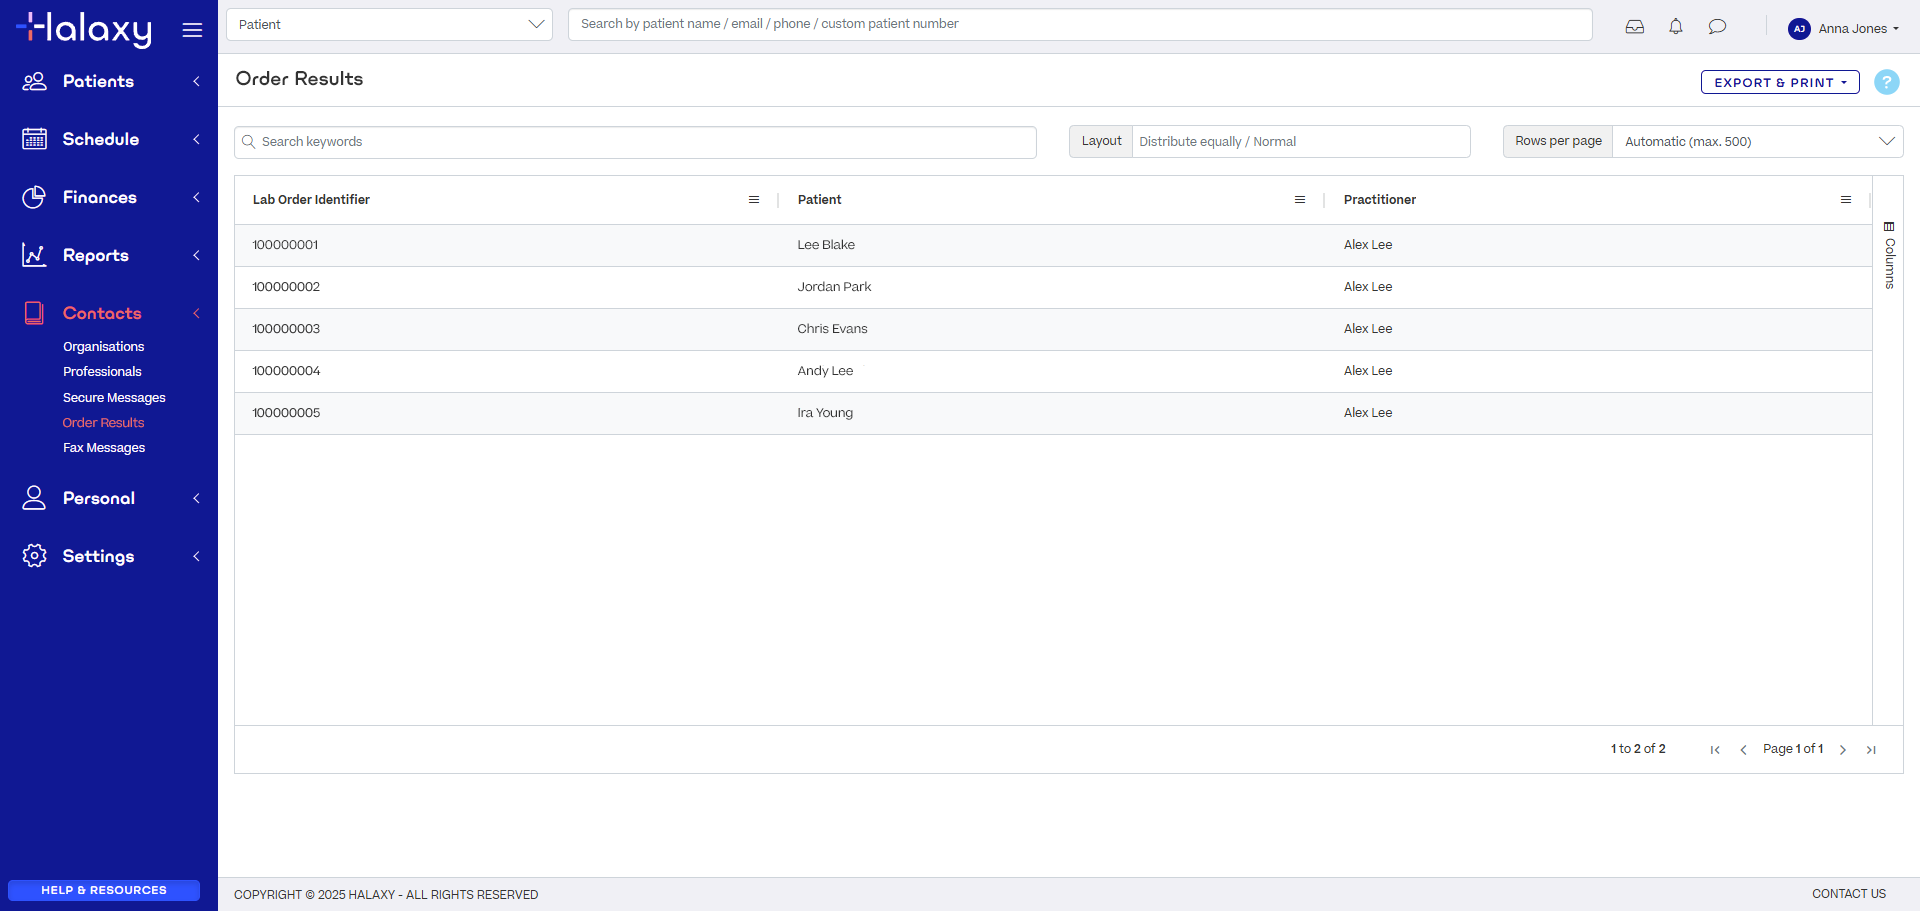
Task: Expand the Finances menu chevron
Action: pos(196,197)
